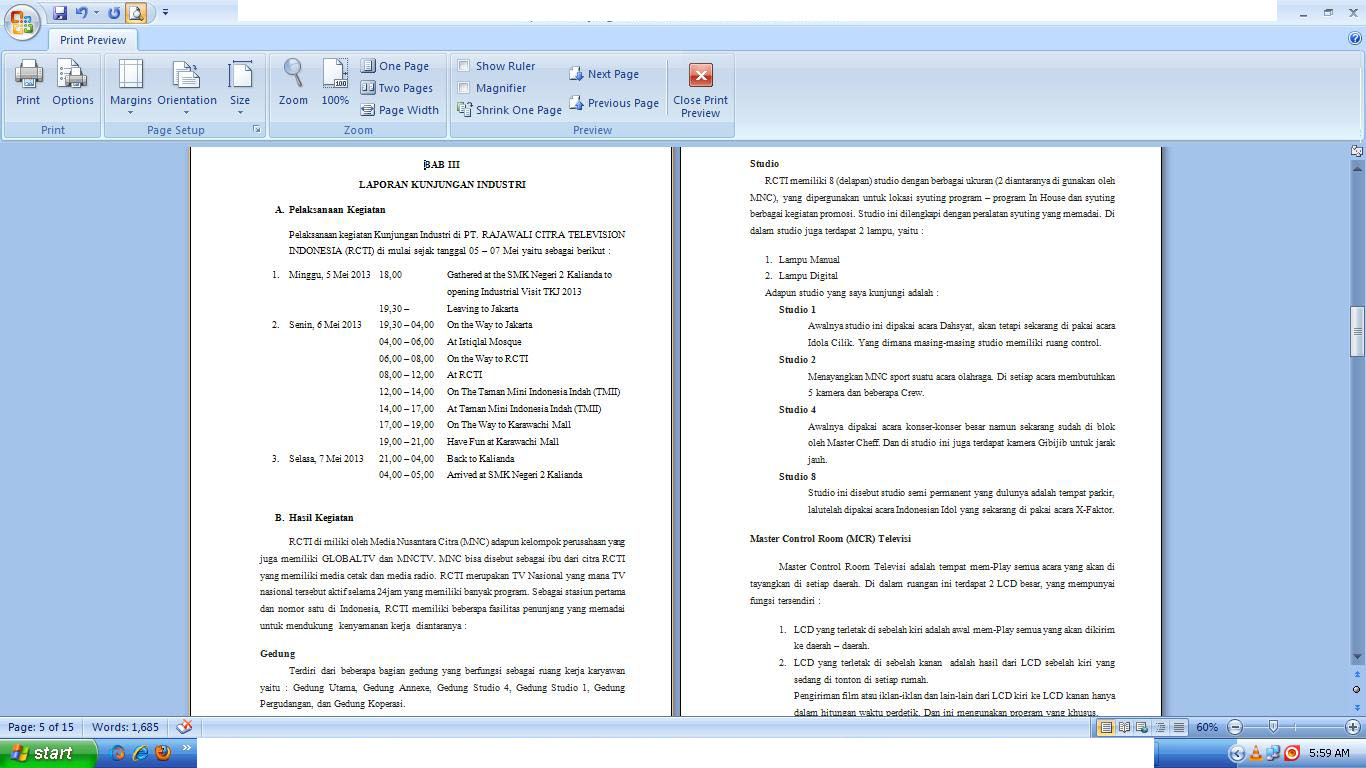Screen dimensions: 1366x768
Task: Open the Office button menu
Action: [x=21, y=22]
